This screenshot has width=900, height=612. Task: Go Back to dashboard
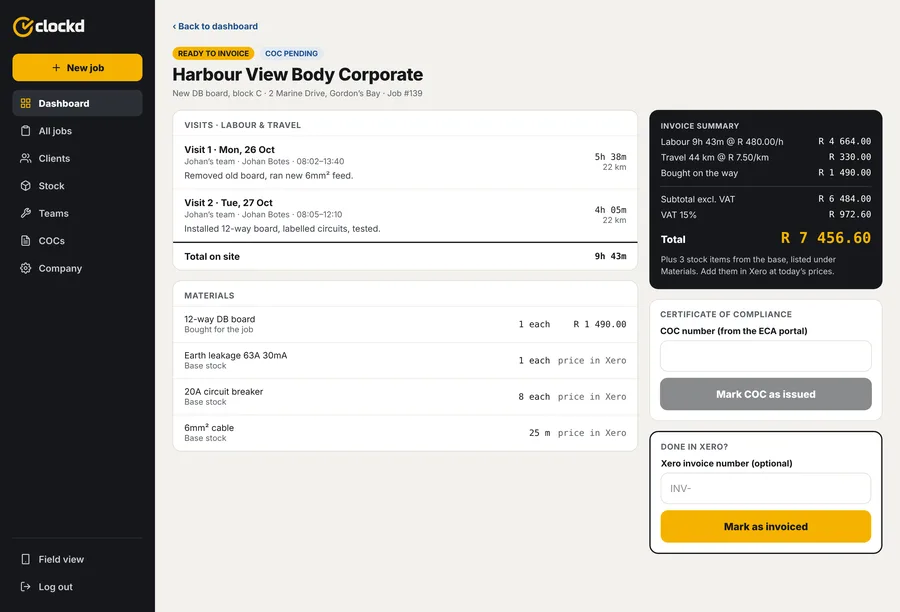tap(215, 26)
